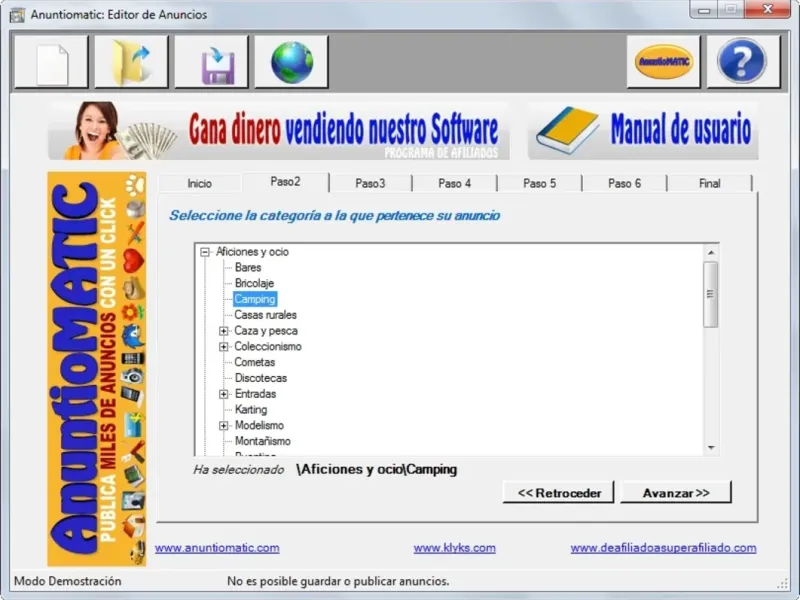The image size is (800, 600).
Task: Select the Discotecas category
Action: click(261, 379)
